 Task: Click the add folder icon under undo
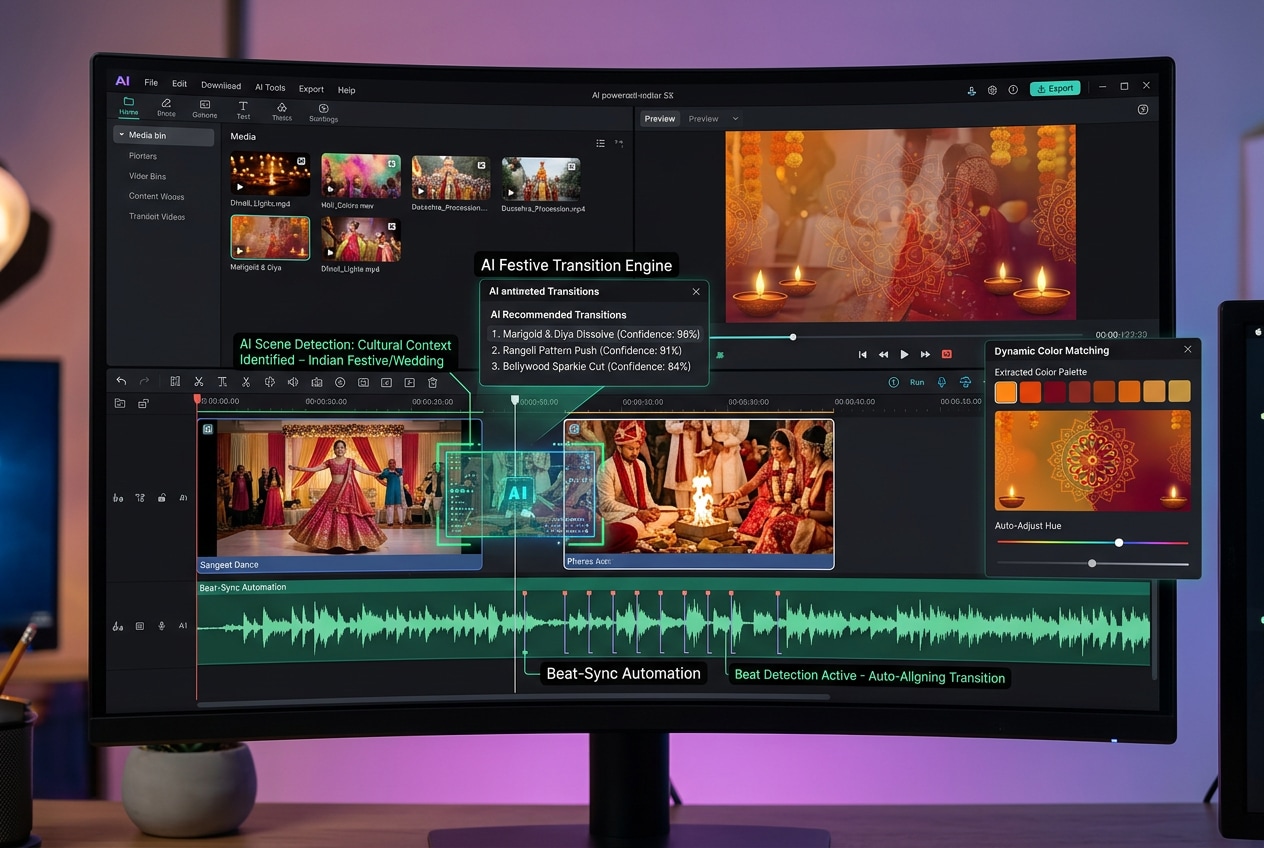pyautogui.click(x=120, y=403)
